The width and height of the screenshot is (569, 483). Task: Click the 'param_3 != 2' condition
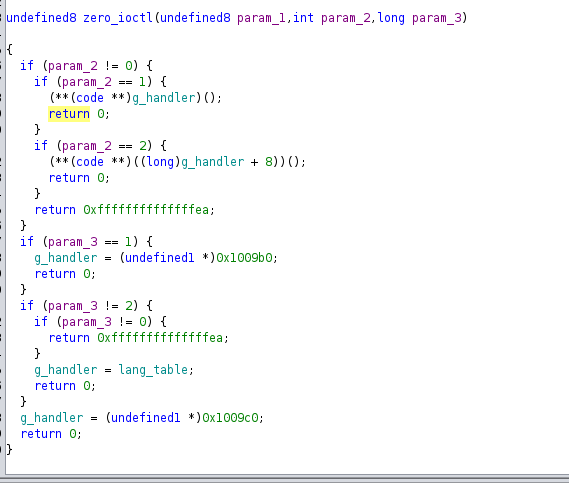click(x=90, y=306)
